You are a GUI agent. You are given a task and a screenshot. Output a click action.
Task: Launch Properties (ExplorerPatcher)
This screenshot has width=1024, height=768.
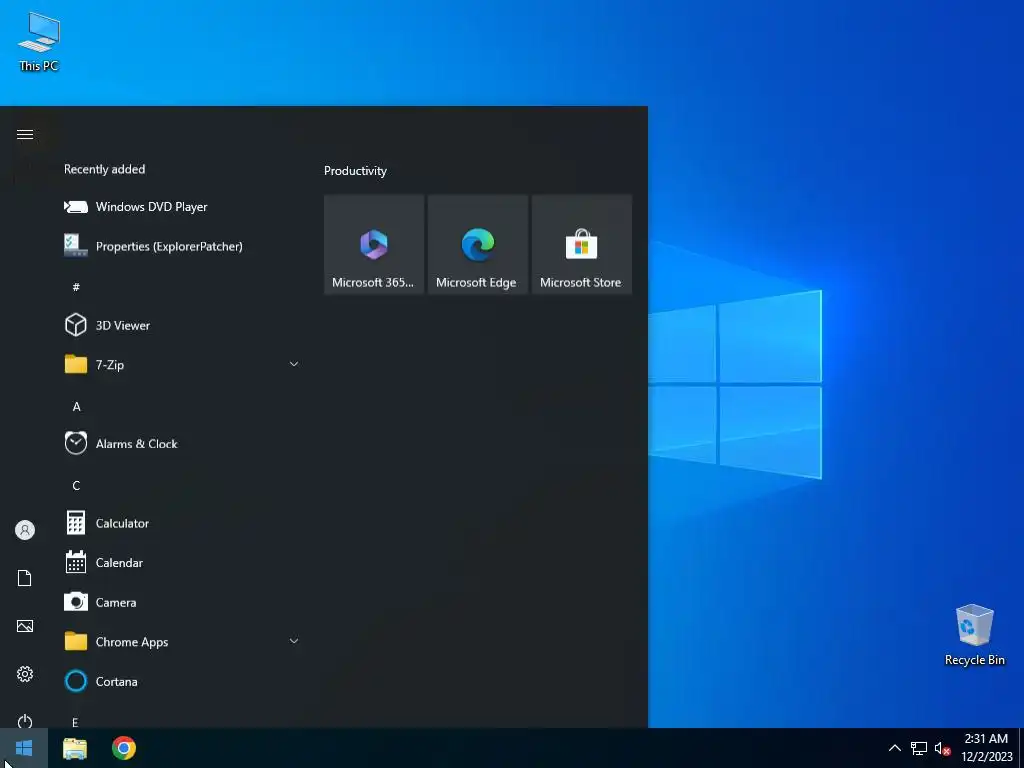[x=183, y=246]
